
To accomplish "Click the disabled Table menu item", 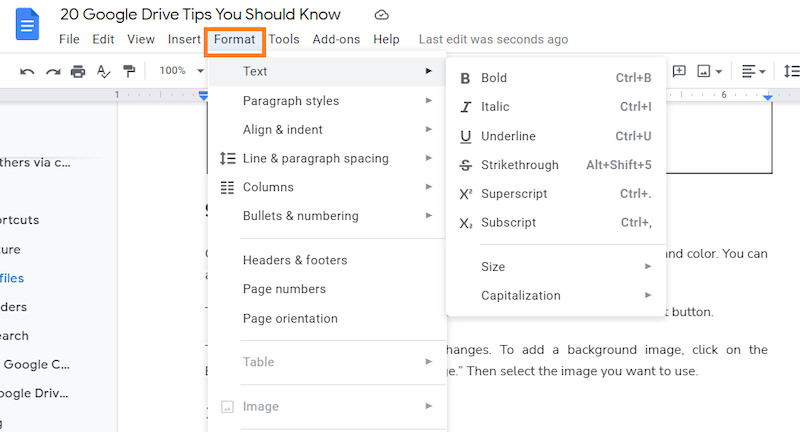I will 327,362.
